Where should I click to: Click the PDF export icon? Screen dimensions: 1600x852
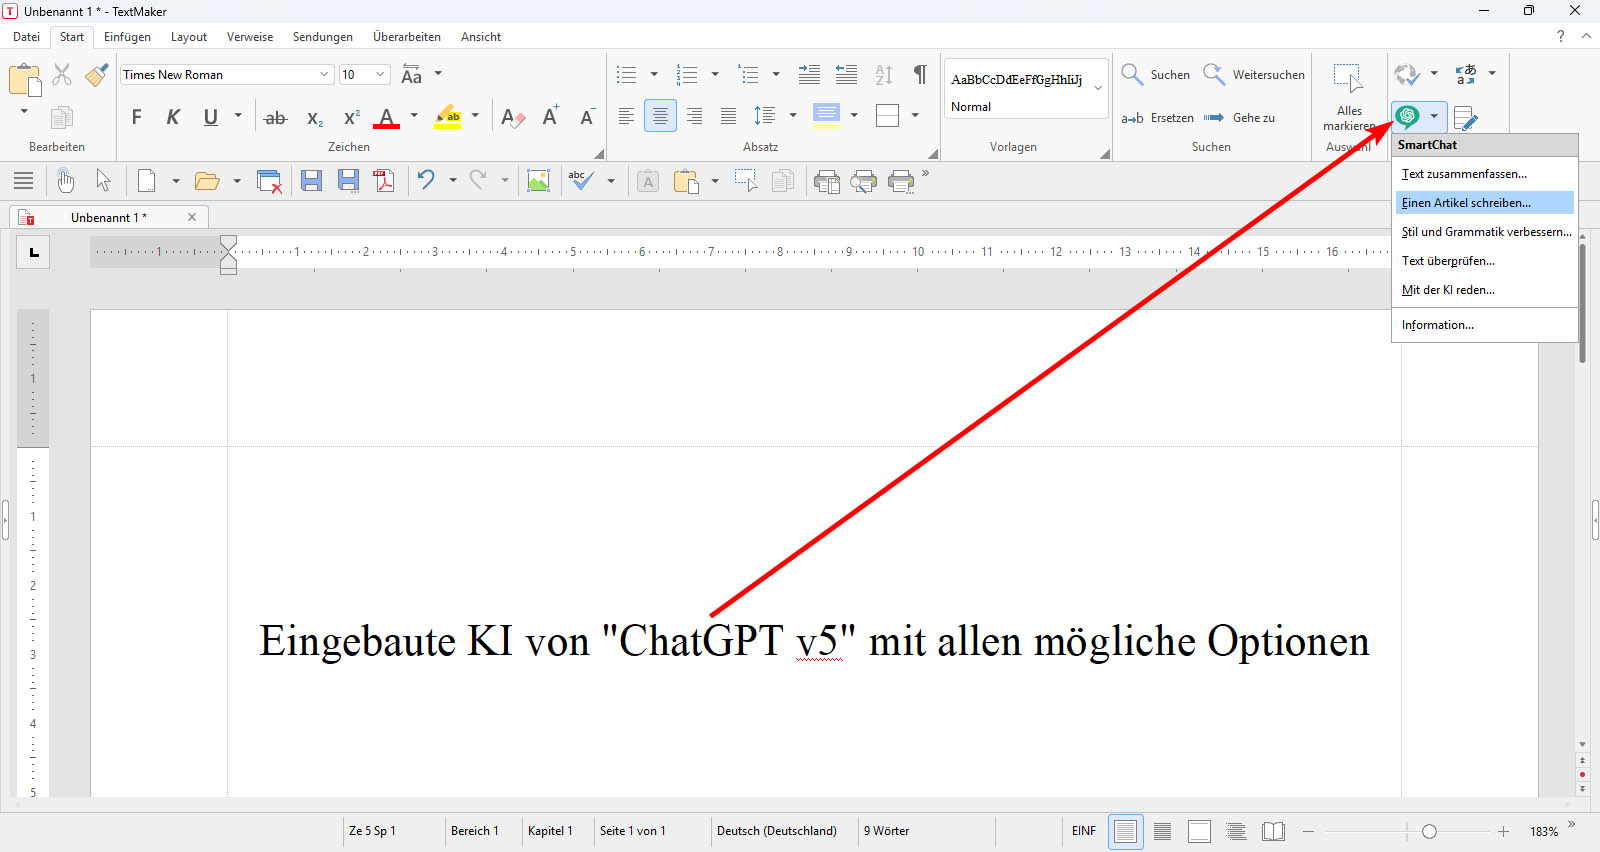[384, 181]
